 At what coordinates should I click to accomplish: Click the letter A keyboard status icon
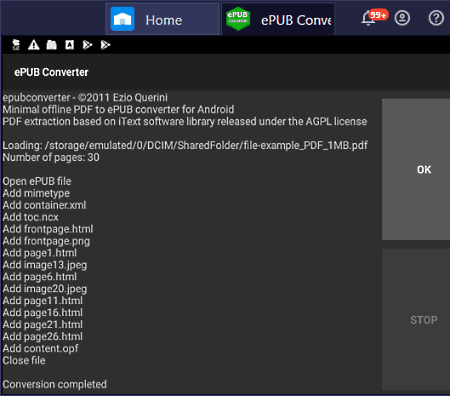pyautogui.click(x=69, y=45)
